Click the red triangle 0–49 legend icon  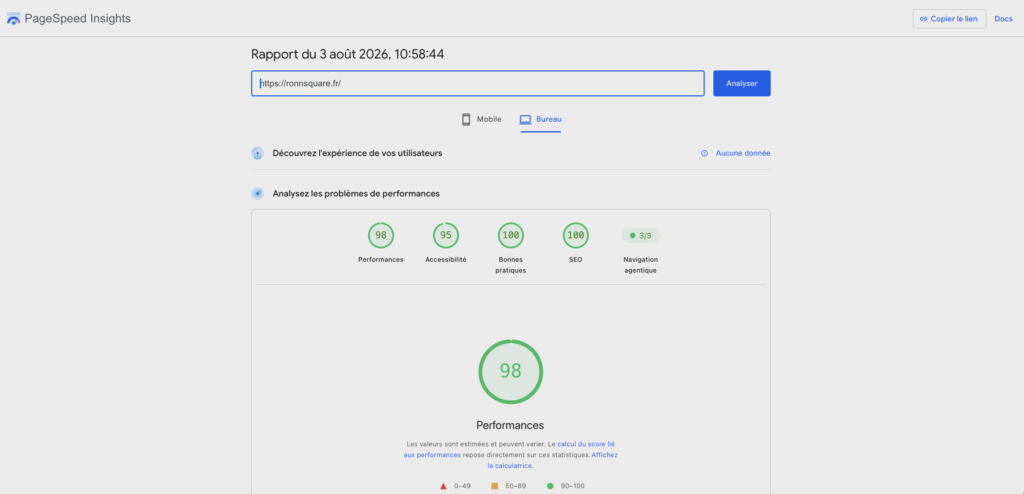[x=443, y=486]
